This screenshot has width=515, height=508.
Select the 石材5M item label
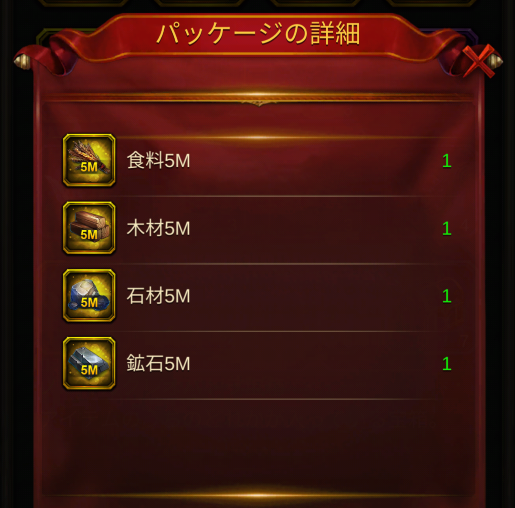158,296
